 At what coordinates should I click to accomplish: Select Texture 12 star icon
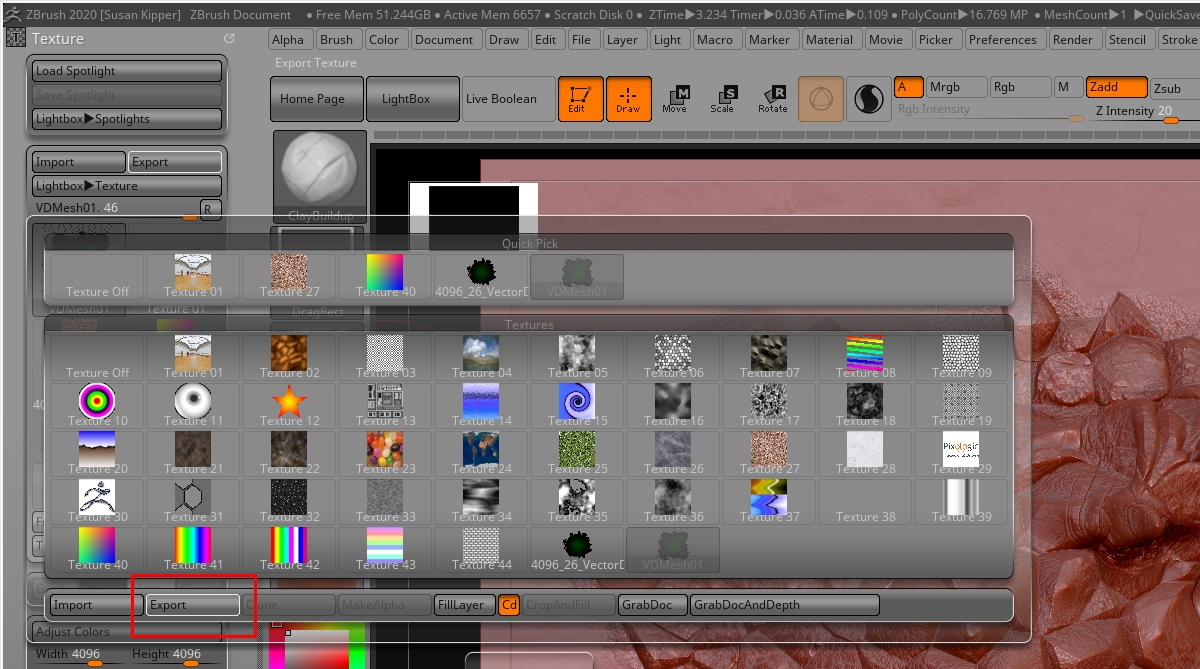[289, 405]
